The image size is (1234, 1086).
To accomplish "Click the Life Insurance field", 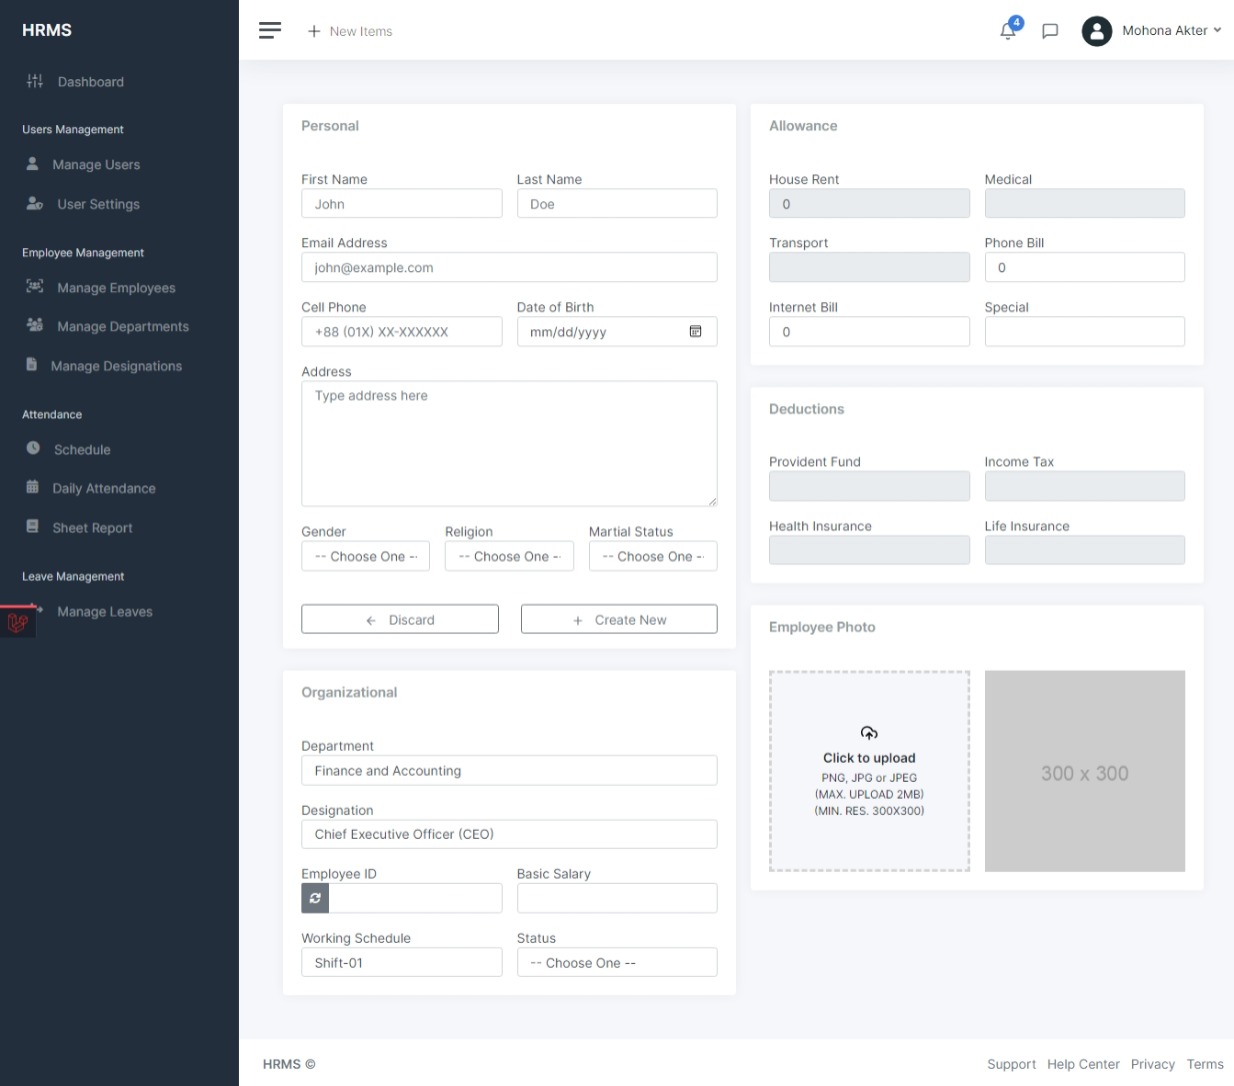I will pos(1085,550).
